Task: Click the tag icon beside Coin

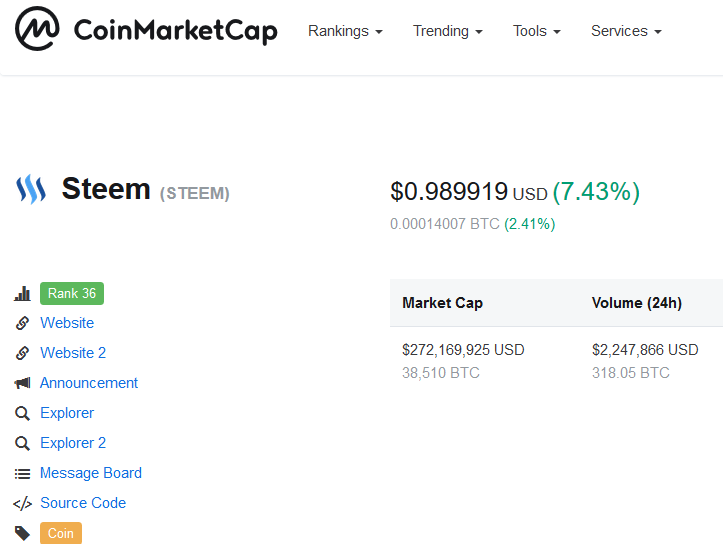Action: click(x=22, y=533)
